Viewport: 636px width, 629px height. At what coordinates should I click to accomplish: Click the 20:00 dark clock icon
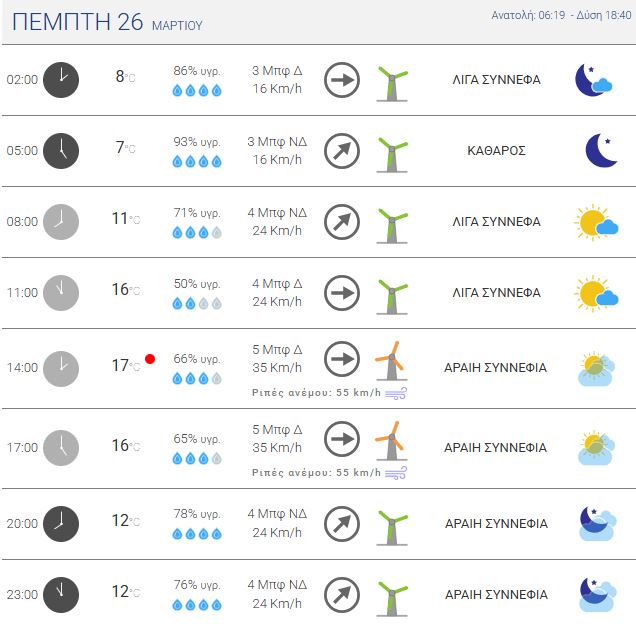point(61,523)
